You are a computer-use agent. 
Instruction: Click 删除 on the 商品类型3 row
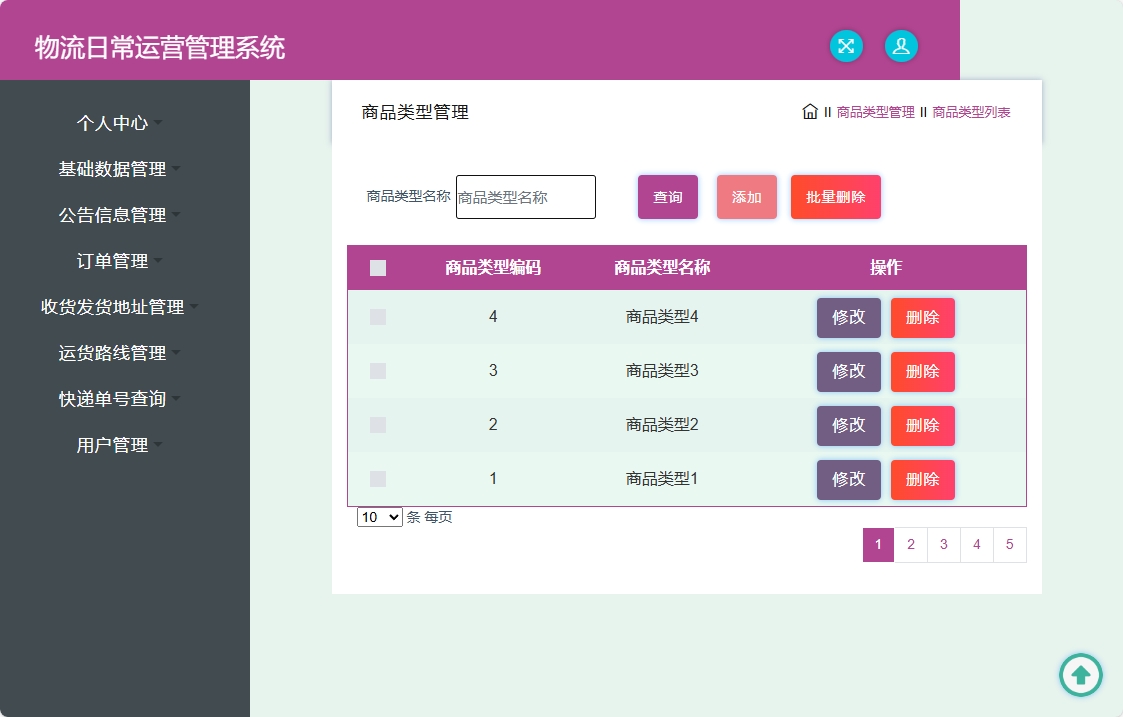(x=922, y=371)
